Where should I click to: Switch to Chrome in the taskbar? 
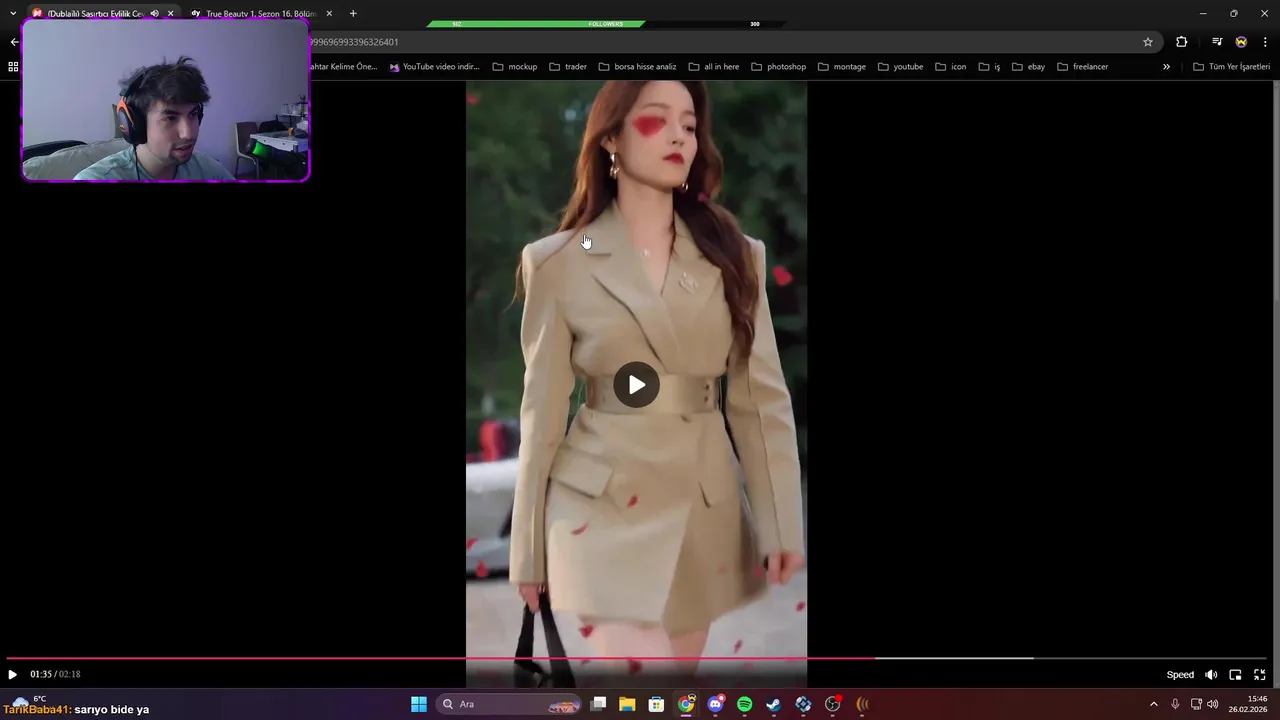[686, 704]
